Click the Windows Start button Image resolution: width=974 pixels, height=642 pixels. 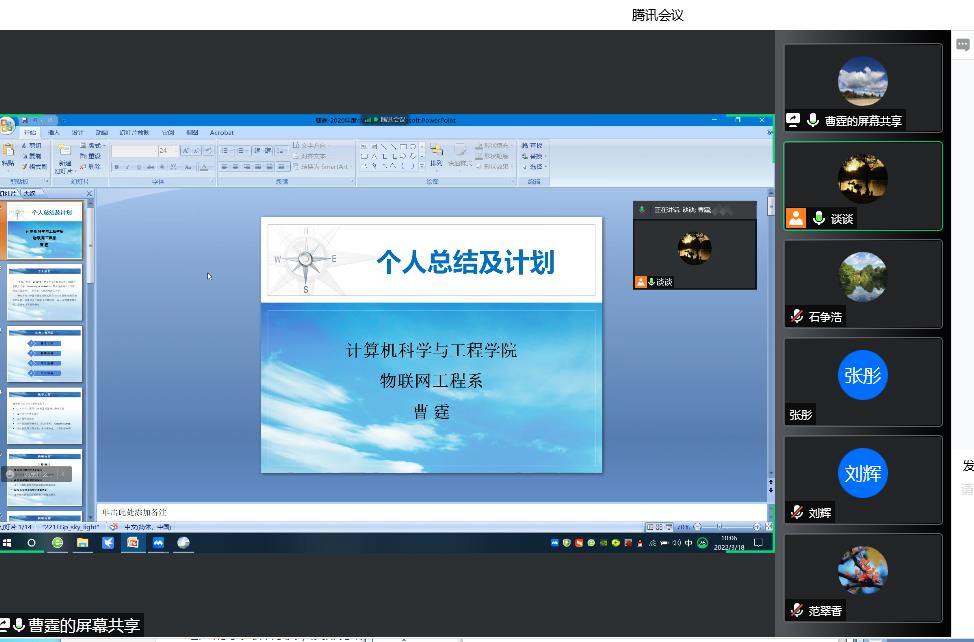click(x=7, y=543)
